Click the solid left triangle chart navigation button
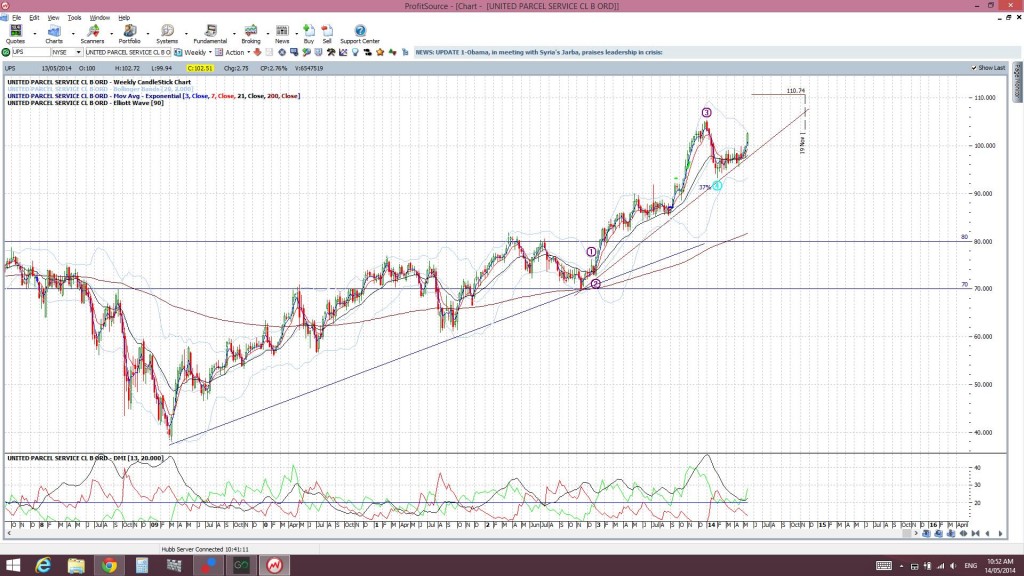This screenshot has height=576, width=1024. [x=987, y=534]
